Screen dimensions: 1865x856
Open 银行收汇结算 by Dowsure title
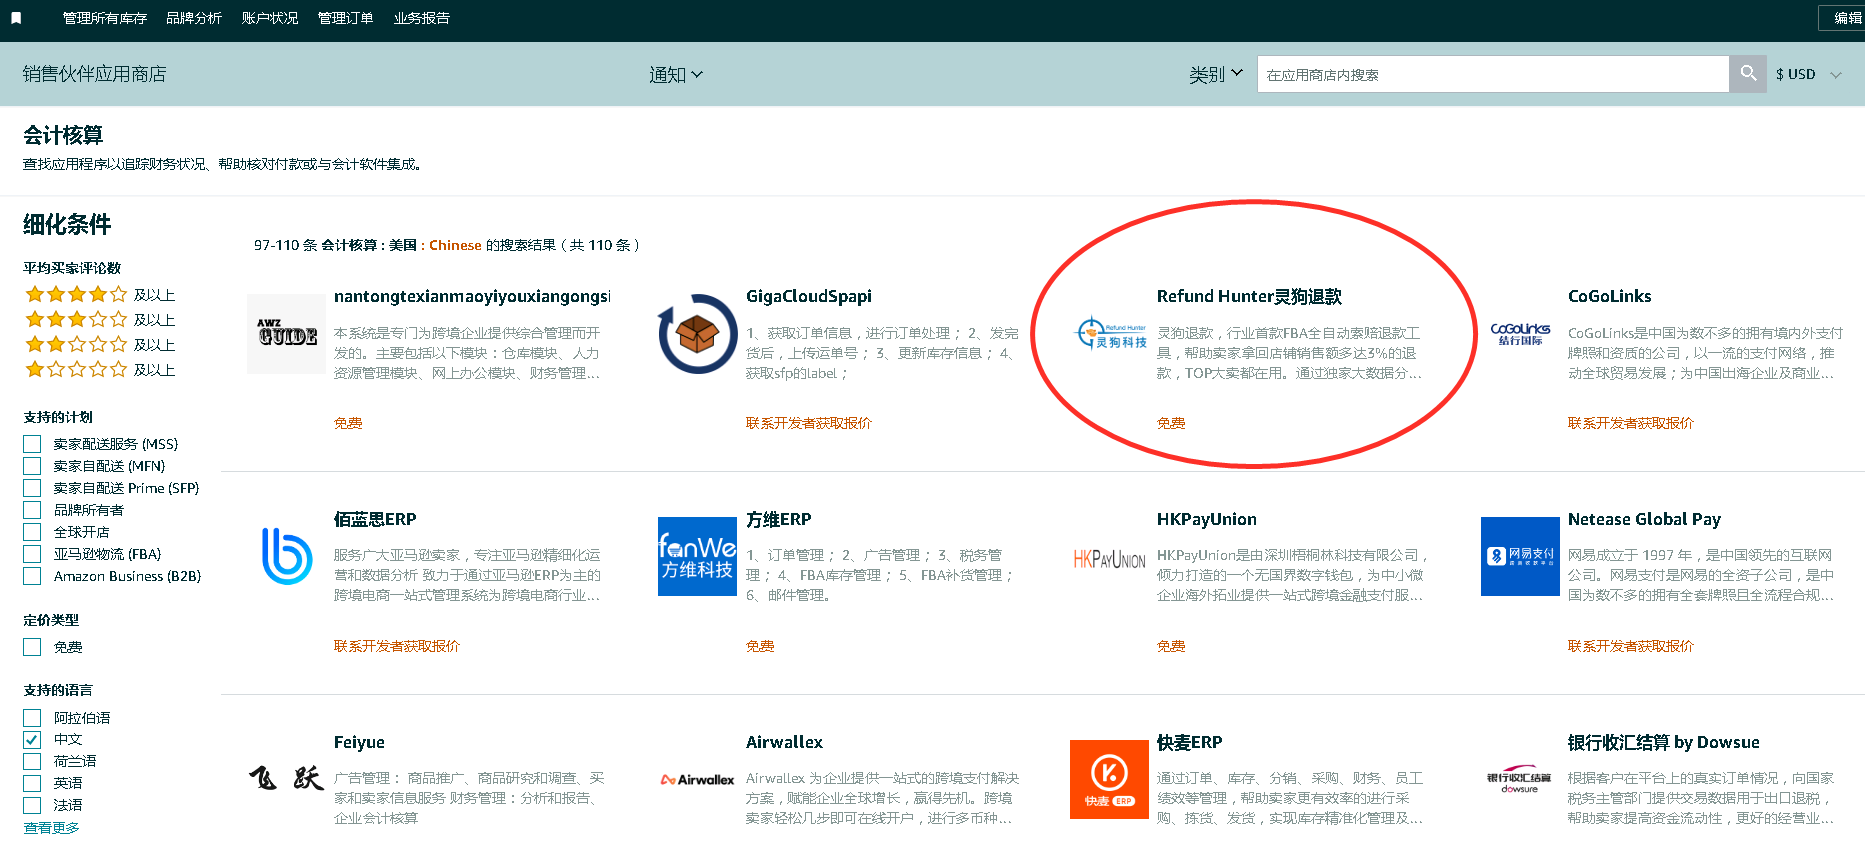pos(1664,742)
